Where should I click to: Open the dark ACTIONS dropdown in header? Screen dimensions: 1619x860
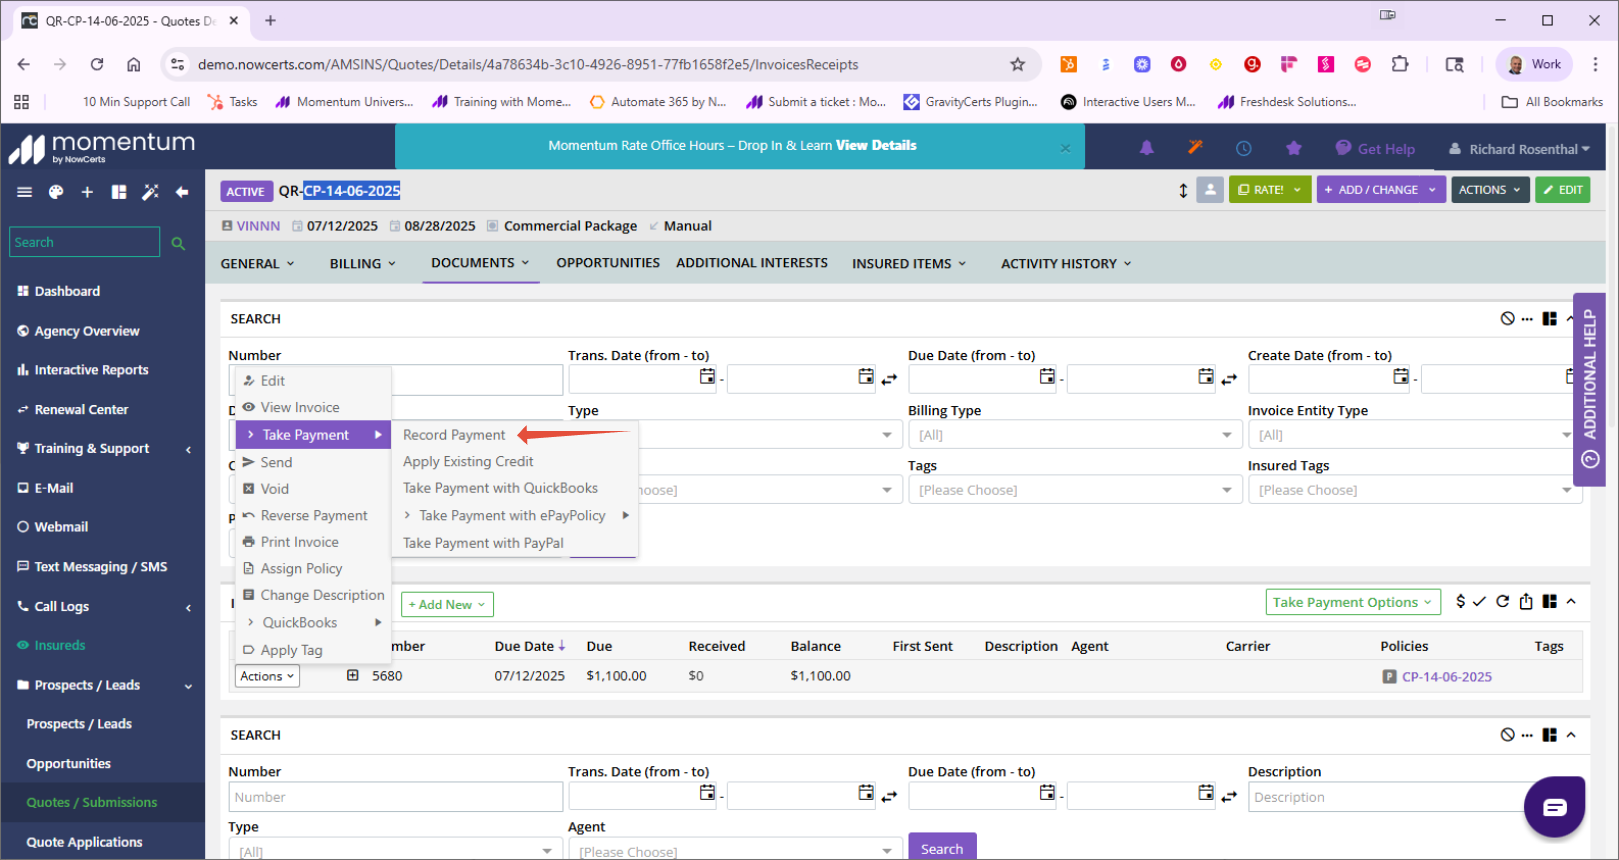pos(1490,189)
